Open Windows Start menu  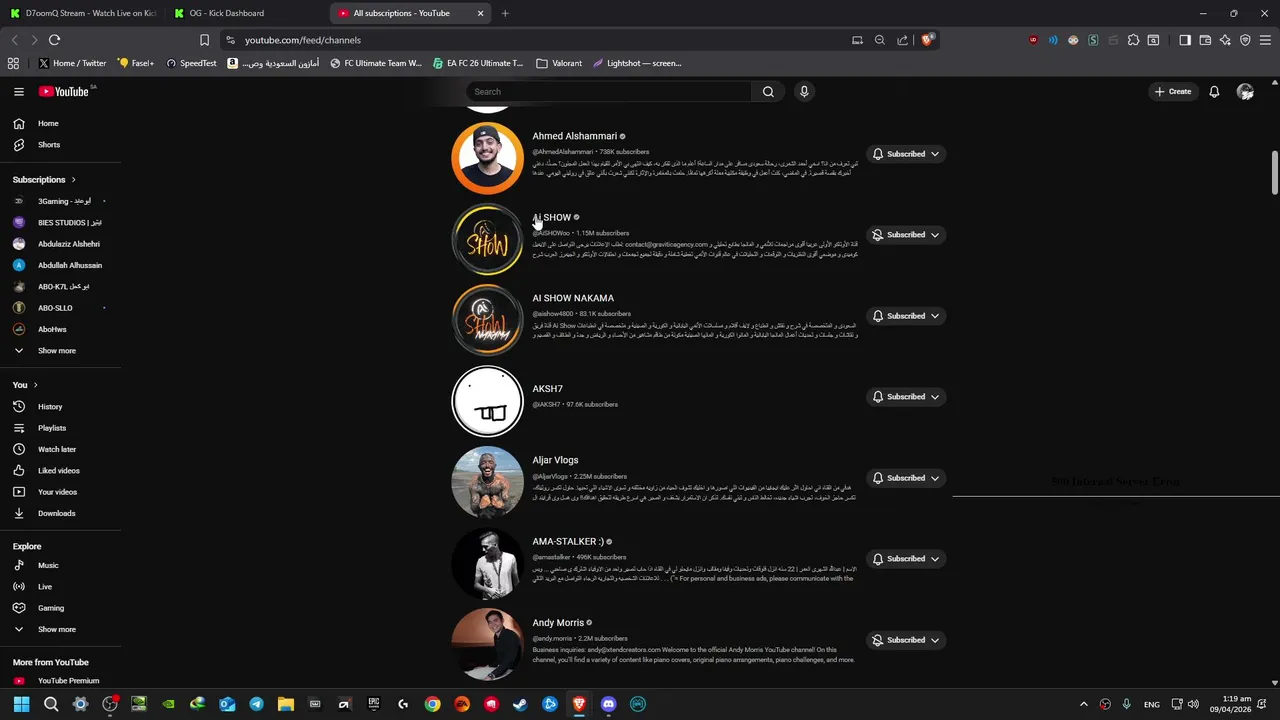(x=21, y=704)
